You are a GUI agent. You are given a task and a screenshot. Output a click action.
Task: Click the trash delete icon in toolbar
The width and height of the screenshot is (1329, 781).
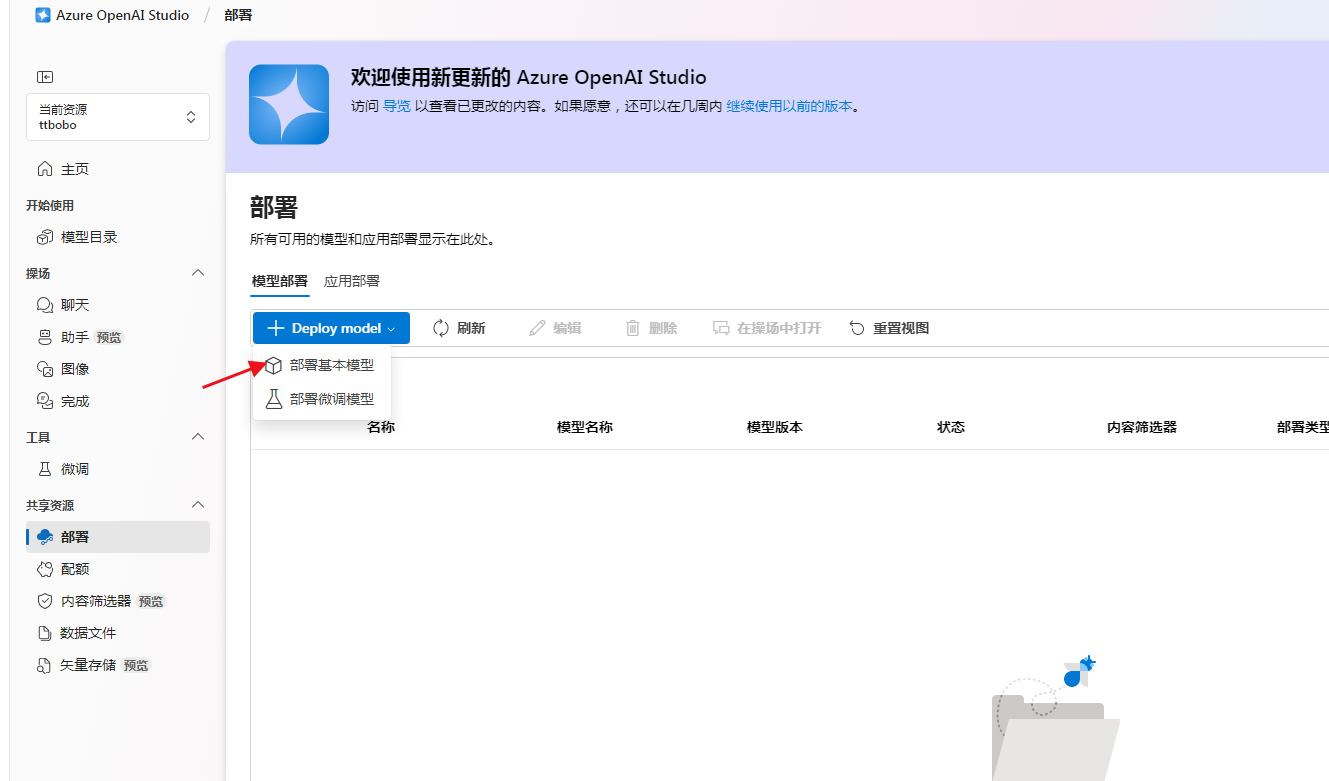633,328
